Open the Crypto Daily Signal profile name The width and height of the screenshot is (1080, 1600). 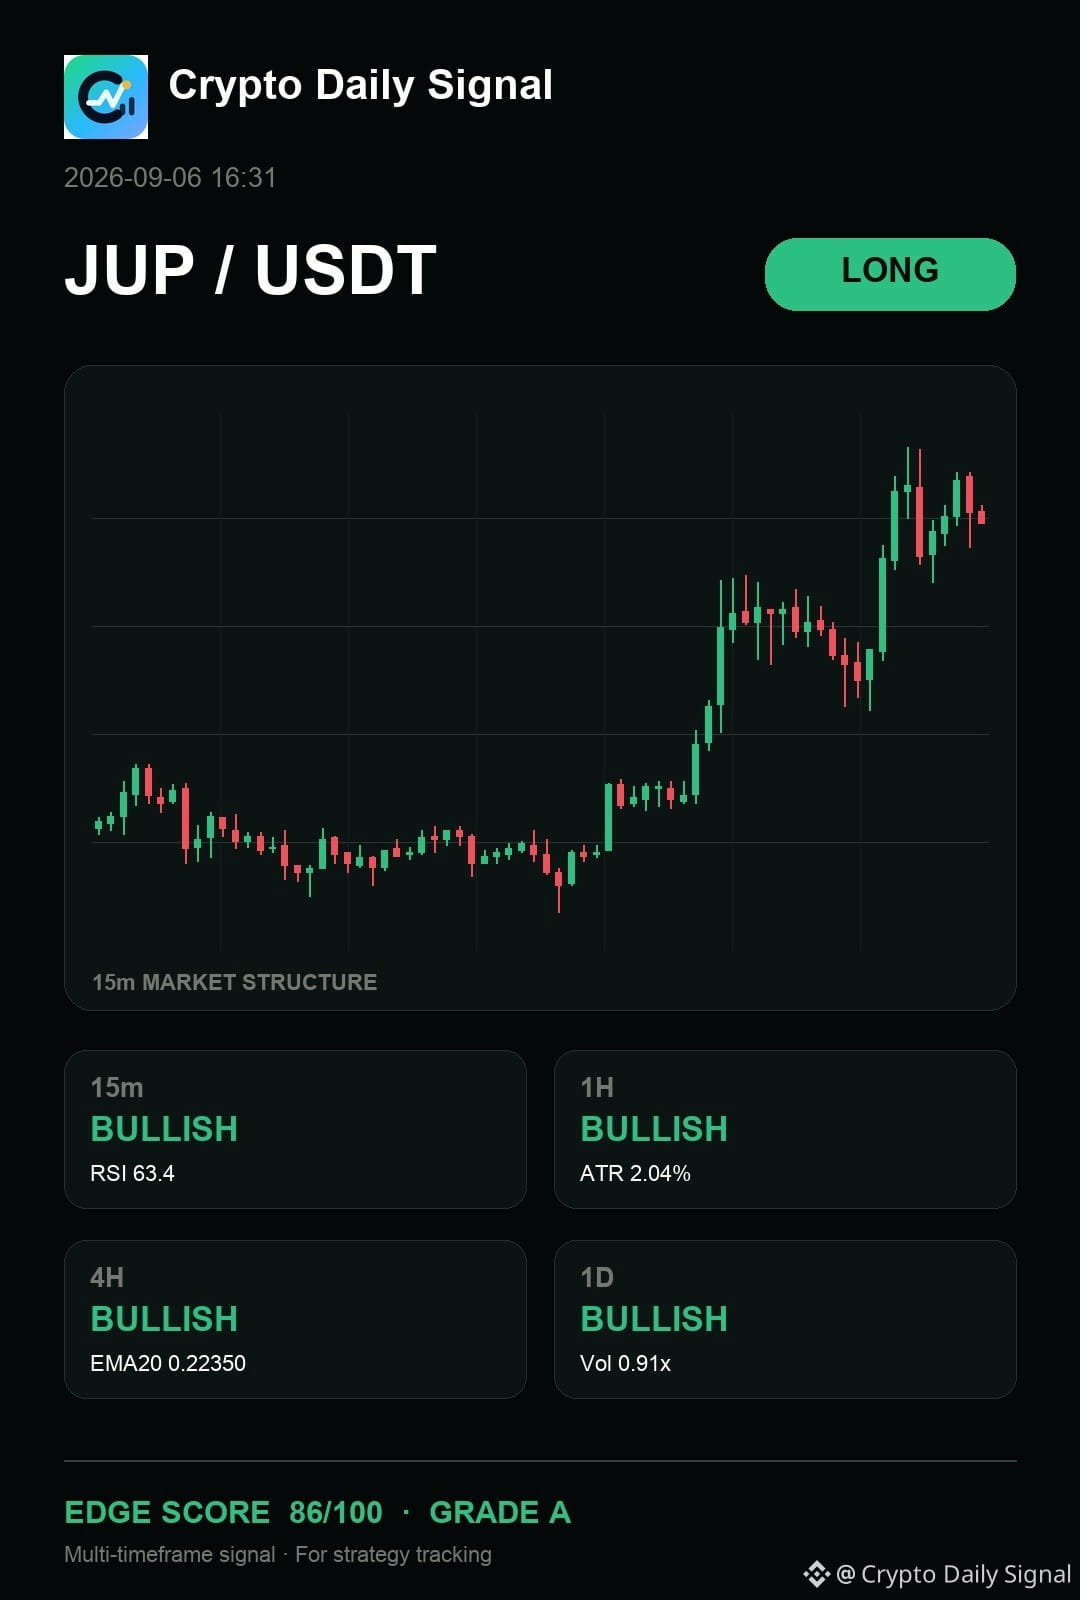[x=361, y=85]
